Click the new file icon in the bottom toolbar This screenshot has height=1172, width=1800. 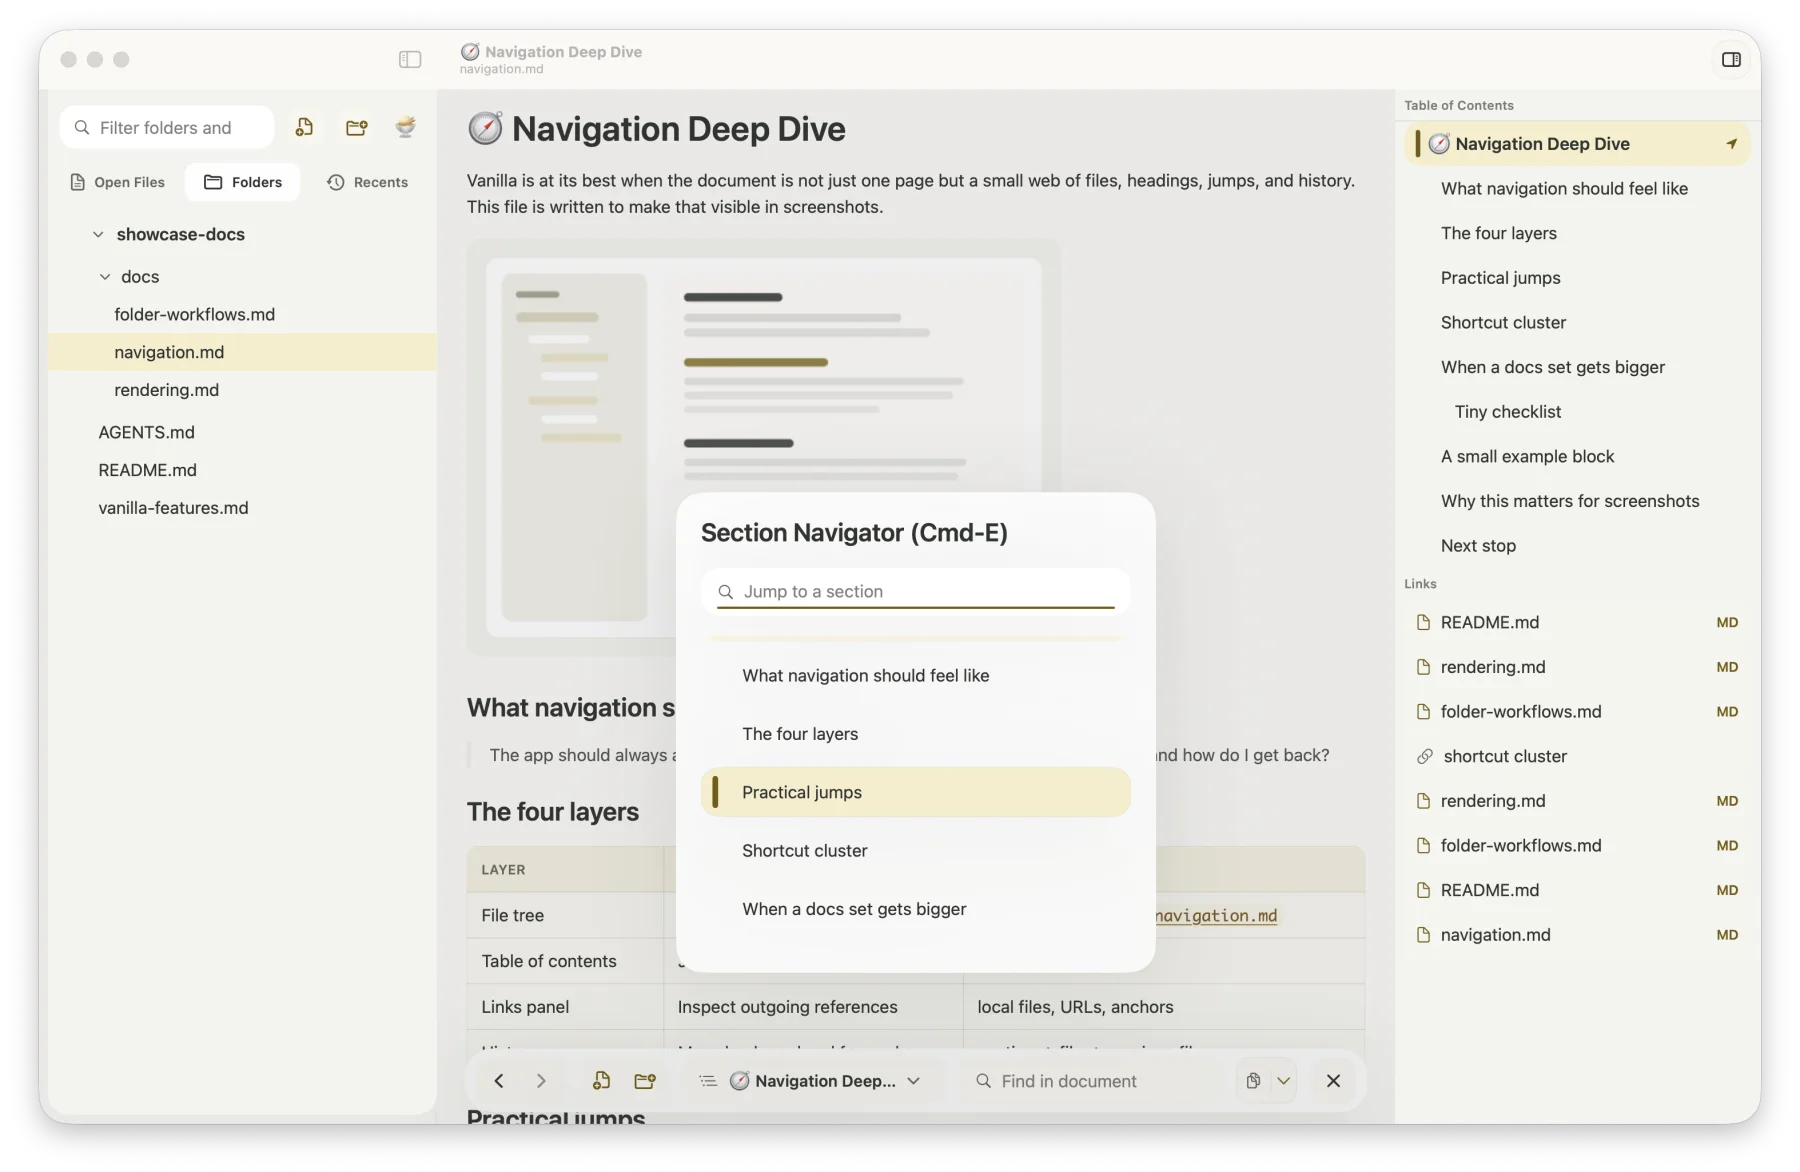[x=601, y=1081]
